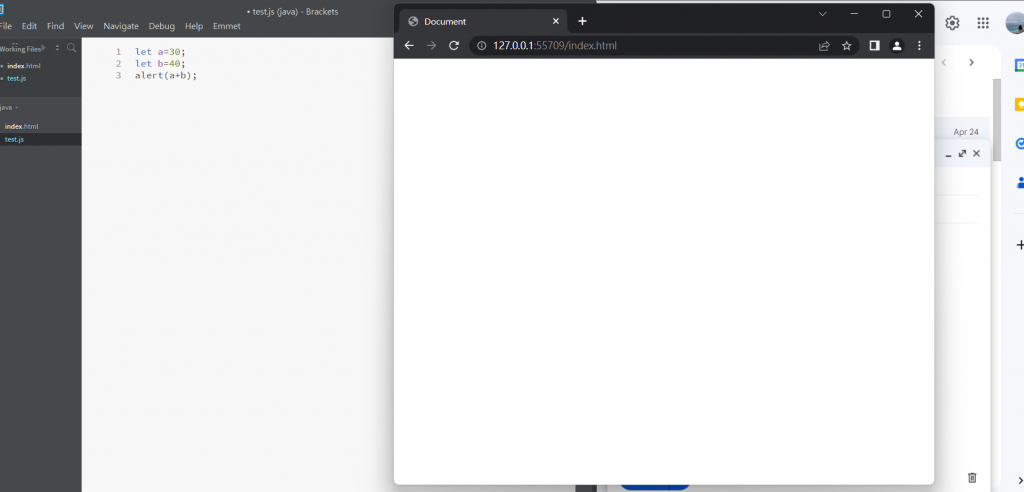The image size is (1024, 492).
Task: Open the Debug menu in Brackets
Action: [x=161, y=26]
